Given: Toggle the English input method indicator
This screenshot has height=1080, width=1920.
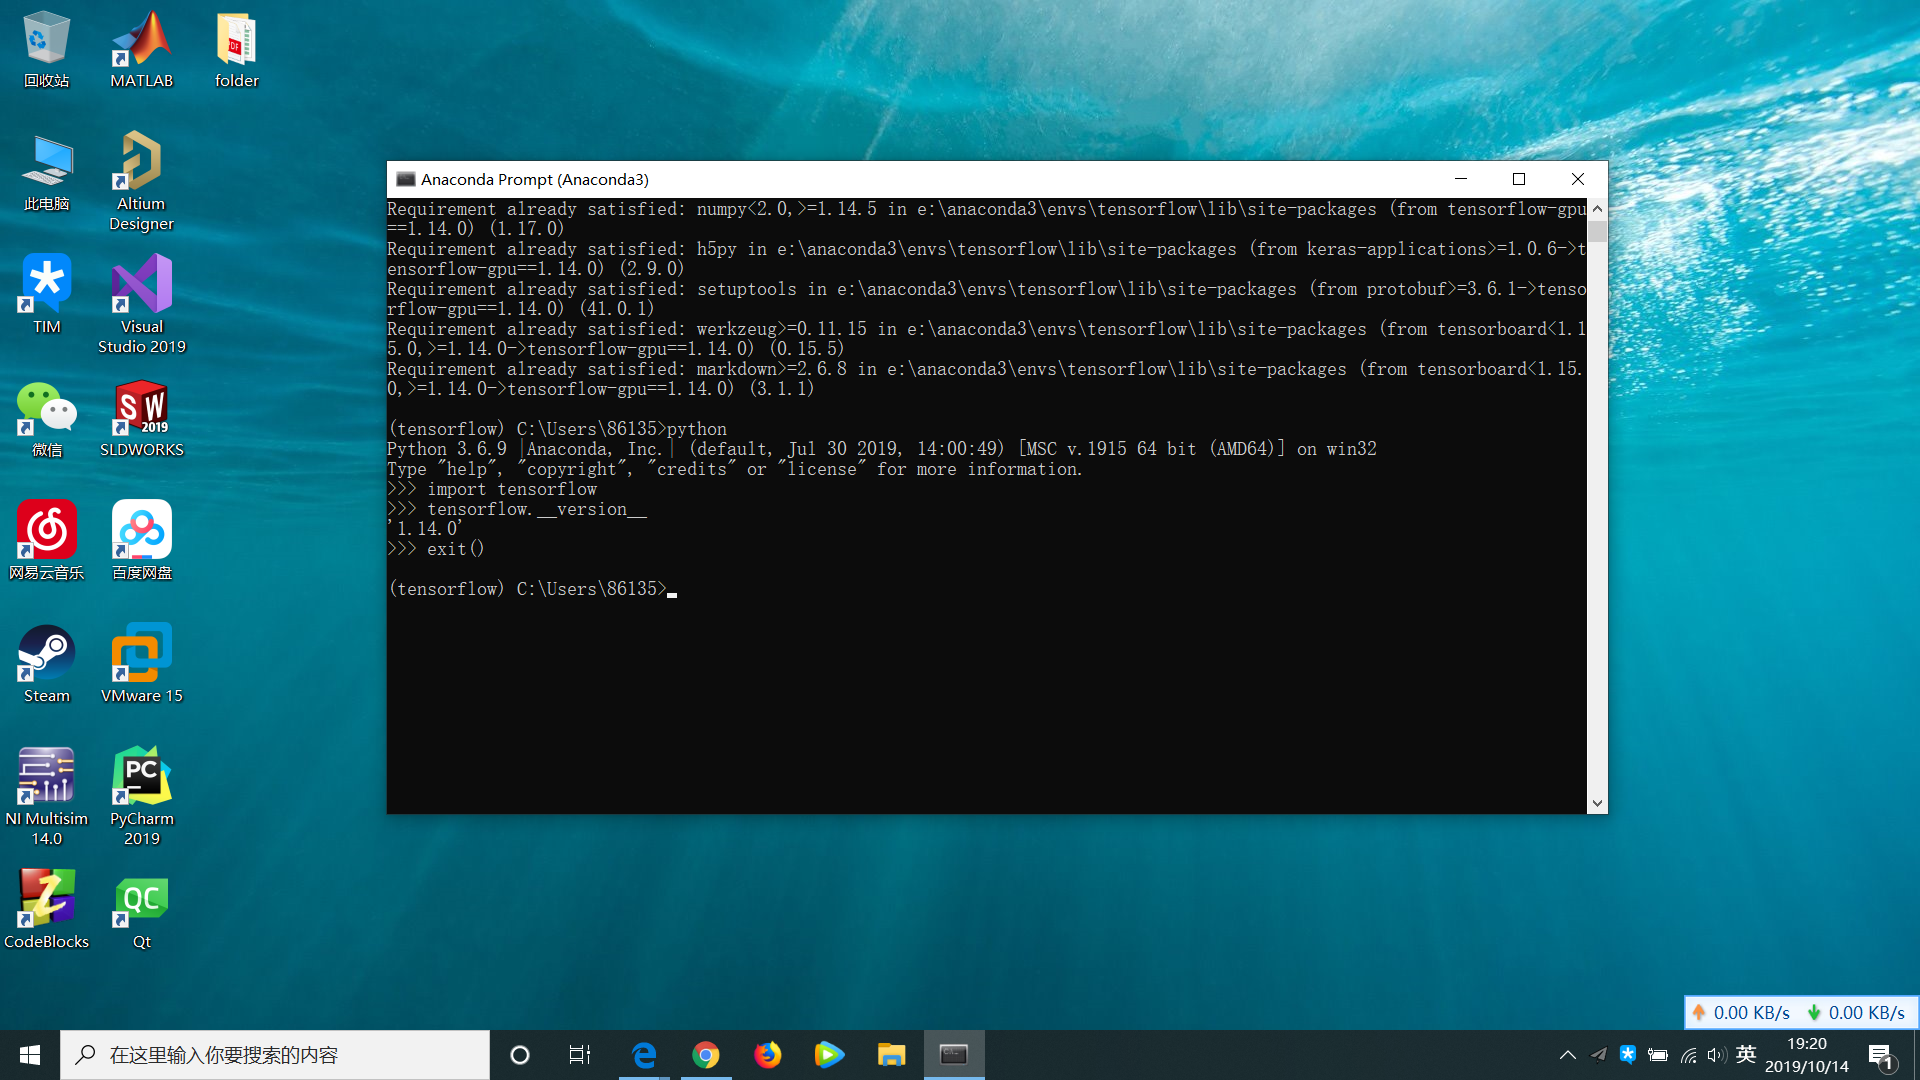Looking at the screenshot, I should coord(1746,1055).
